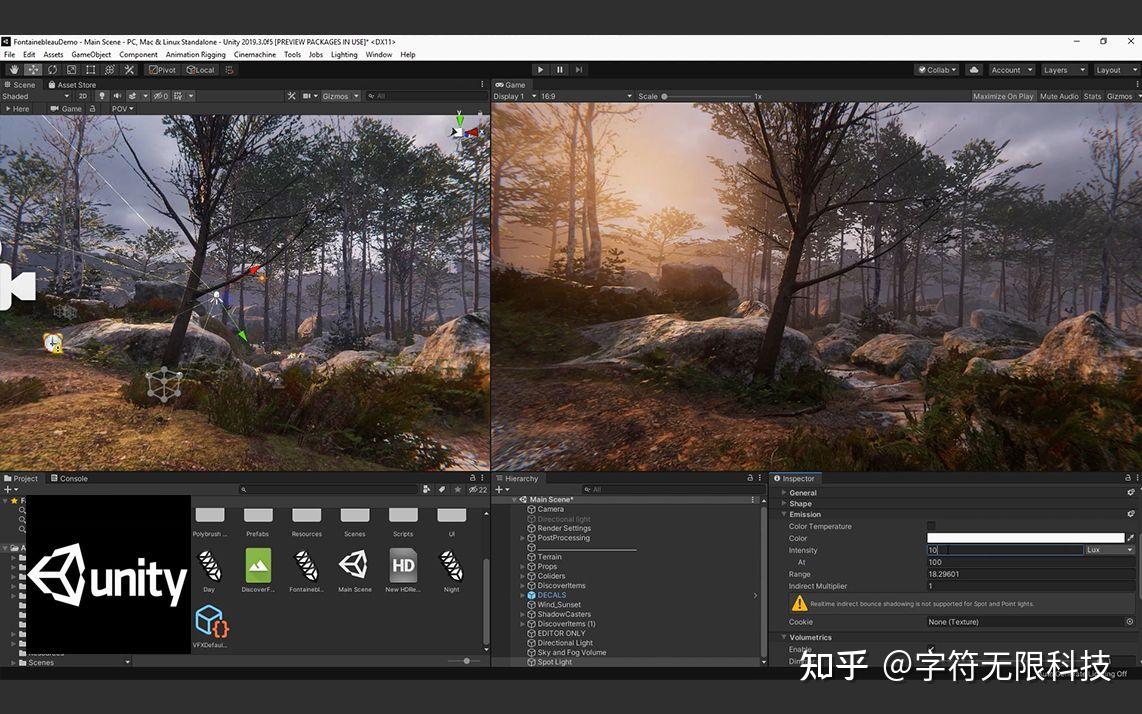
Task: Open the custom editor tools icon
Action: (x=129, y=70)
